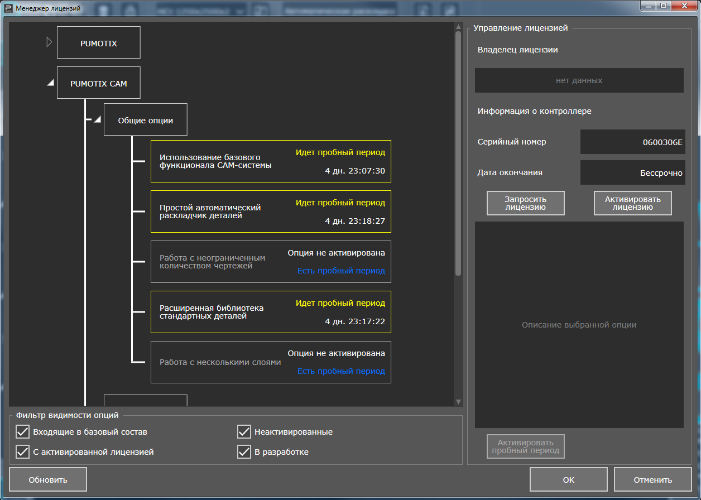This screenshot has height=500, width=701.
Task: Toggle С активированной лицензией checkbox
Action: coord(22,452)
